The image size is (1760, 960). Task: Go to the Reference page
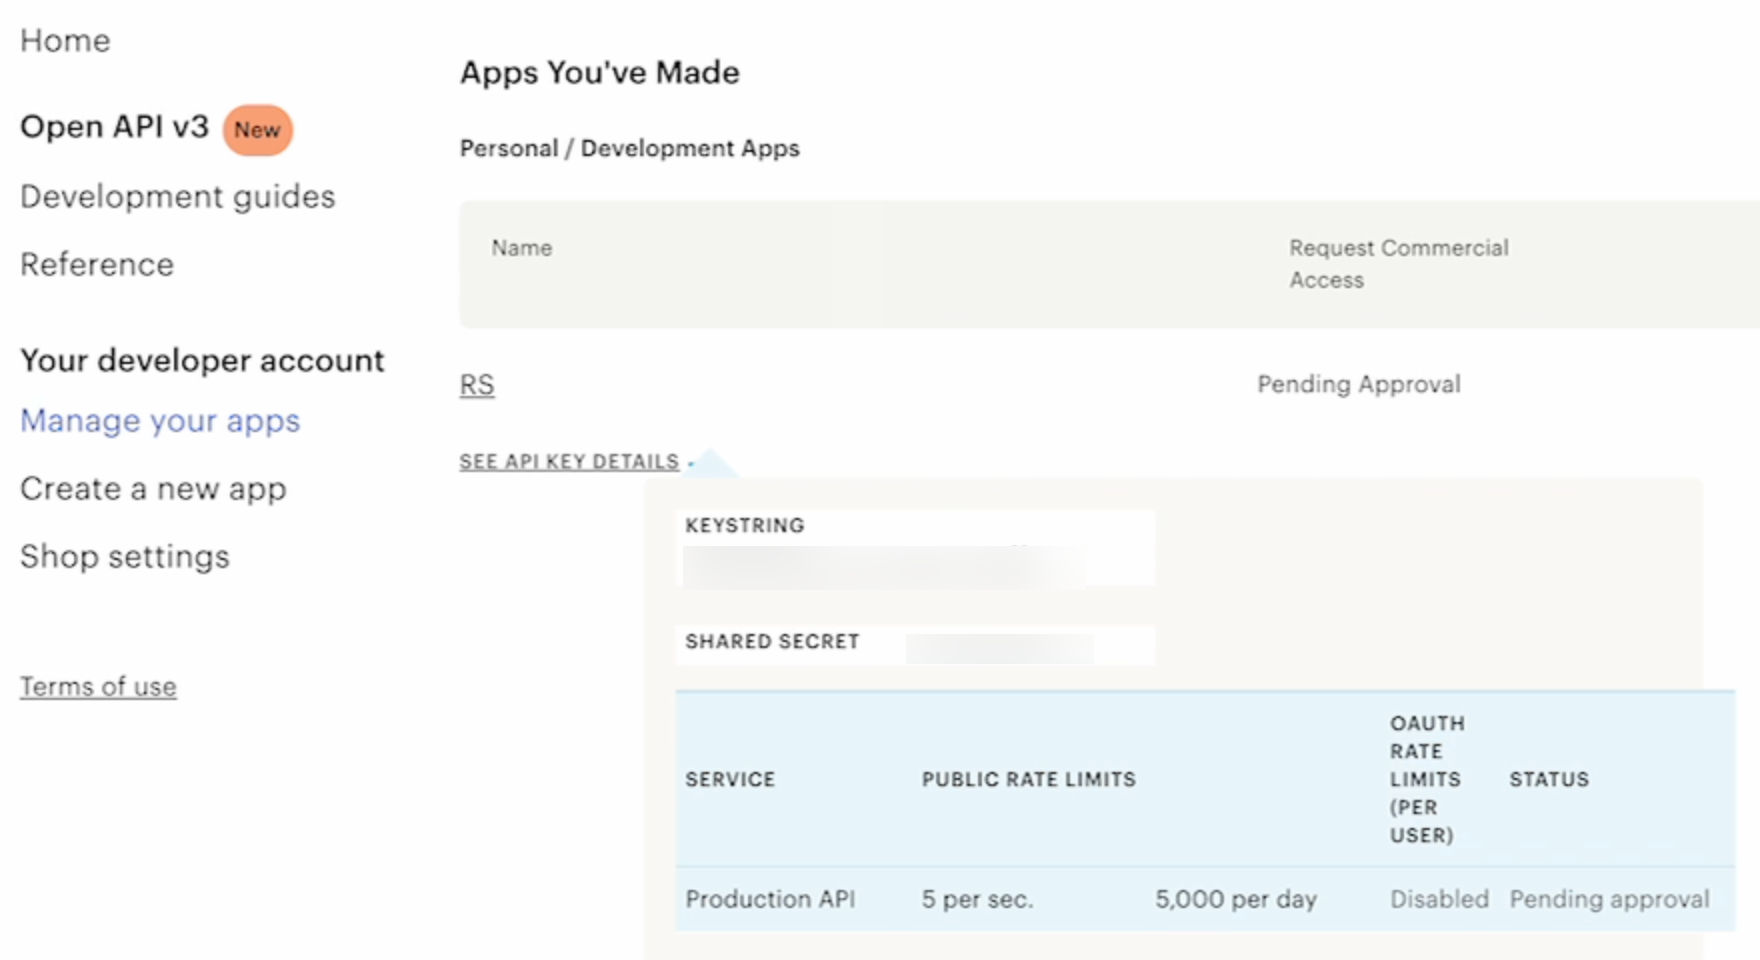(x=97, y=265)
